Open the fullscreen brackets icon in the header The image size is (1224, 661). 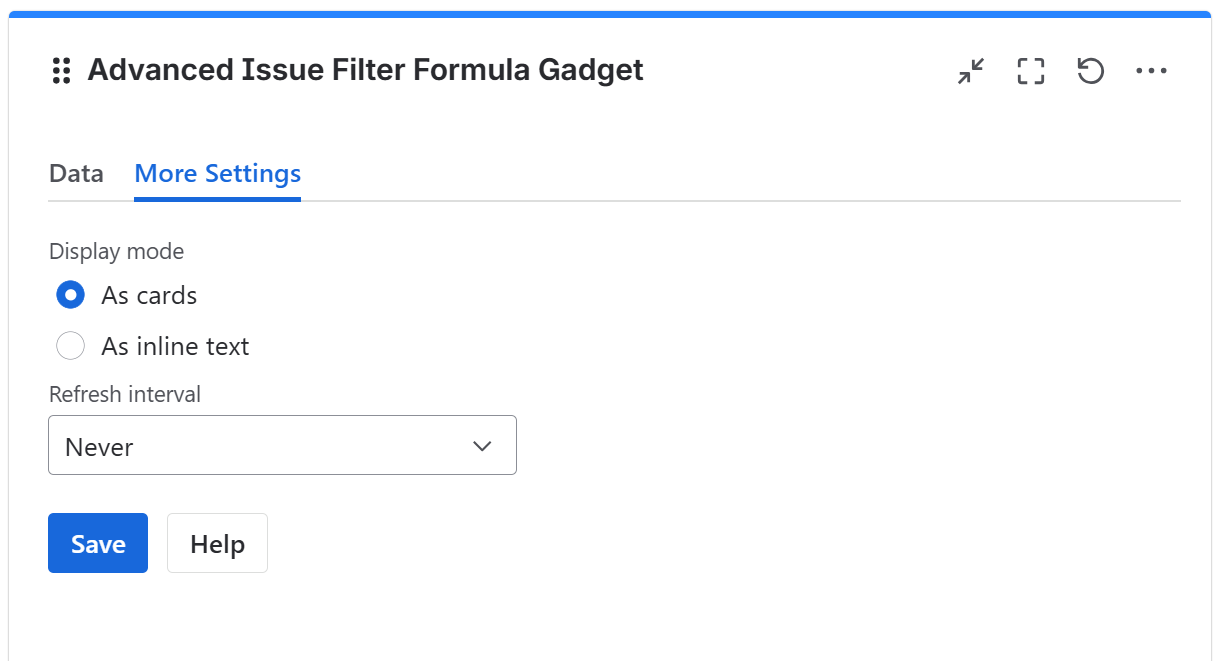(1030, 70)
